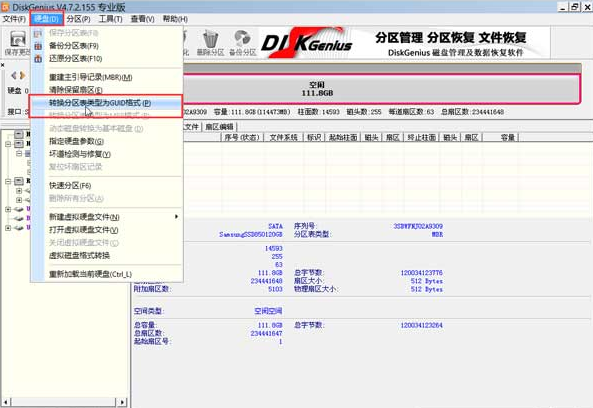Click the Delete Partition (删除分区) trash icon

coord(210,39)
